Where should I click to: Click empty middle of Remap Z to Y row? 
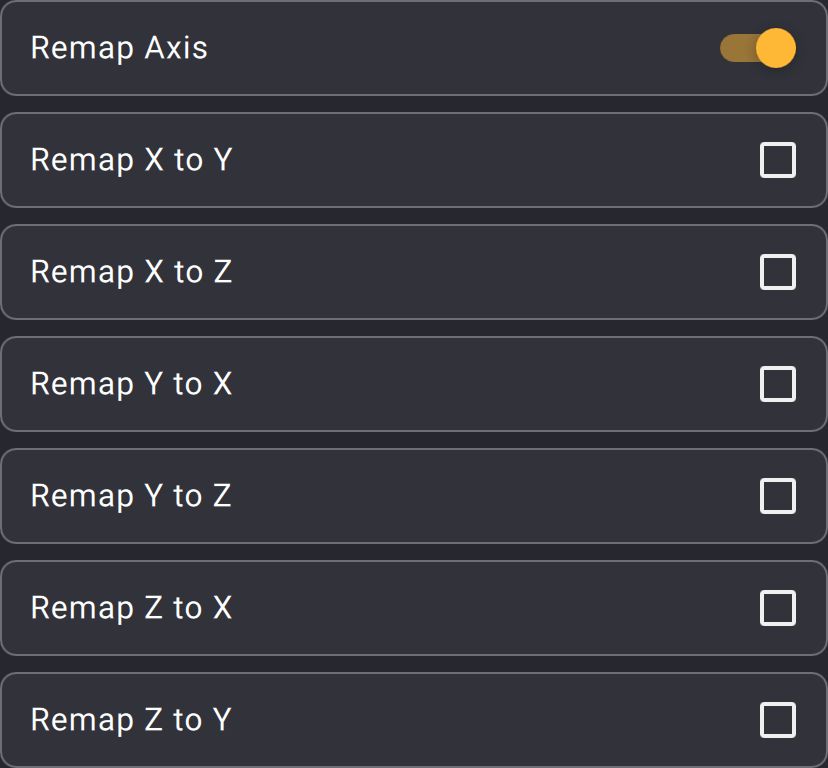coord(480,720)
